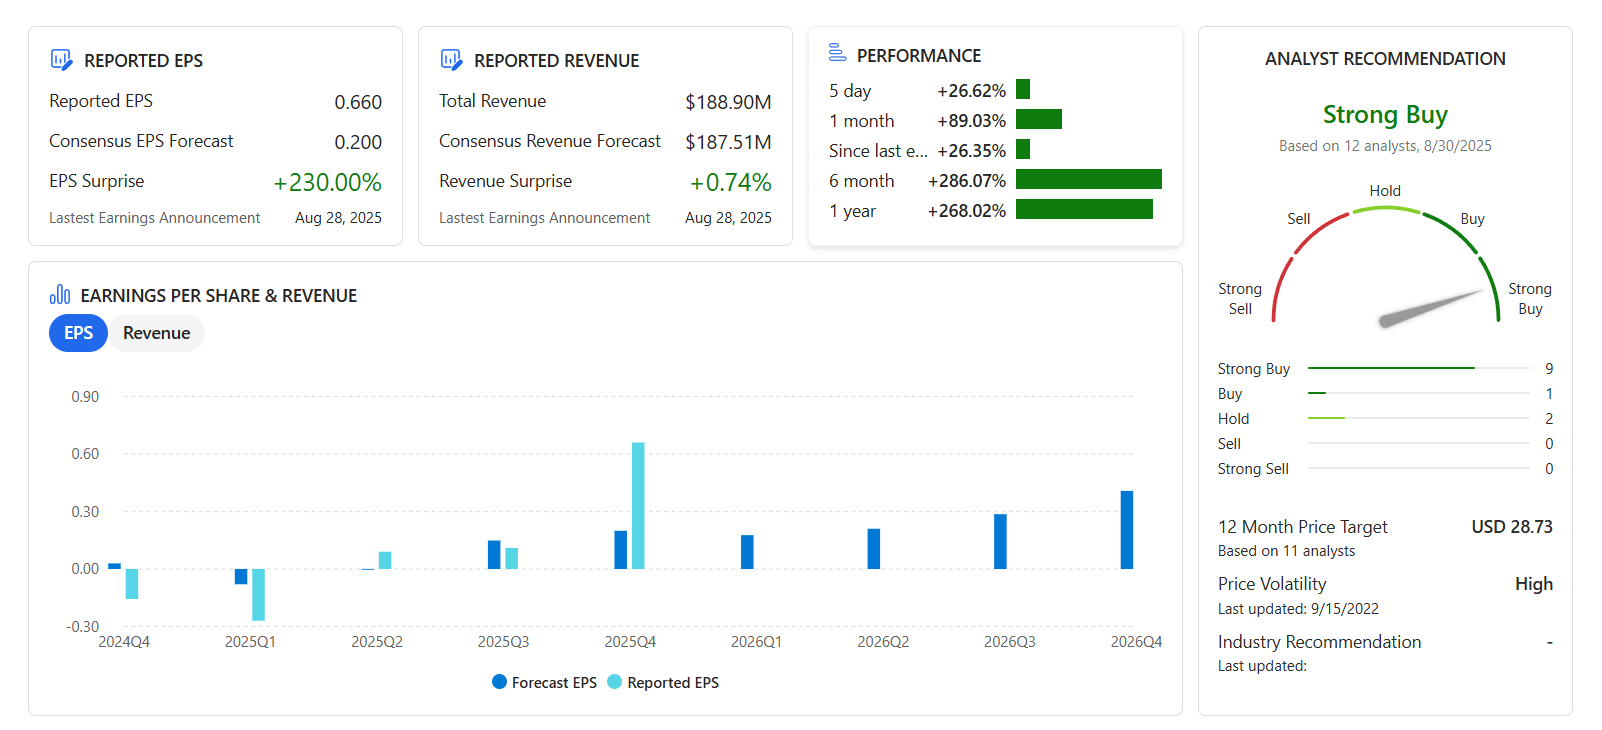
Task: Click the EPS Surprise +230.00% value
Action: [327, 182]
